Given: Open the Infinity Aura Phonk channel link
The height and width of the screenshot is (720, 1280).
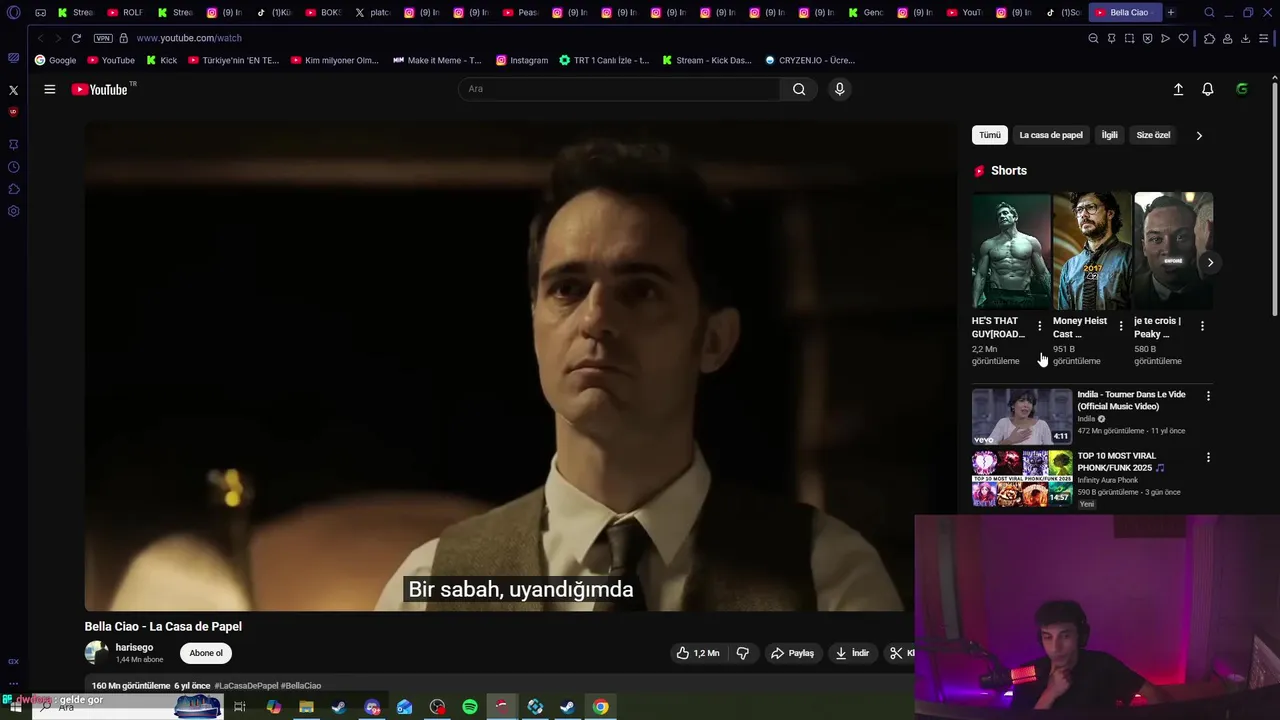Looking at the screenshot, I should 1107,480.
